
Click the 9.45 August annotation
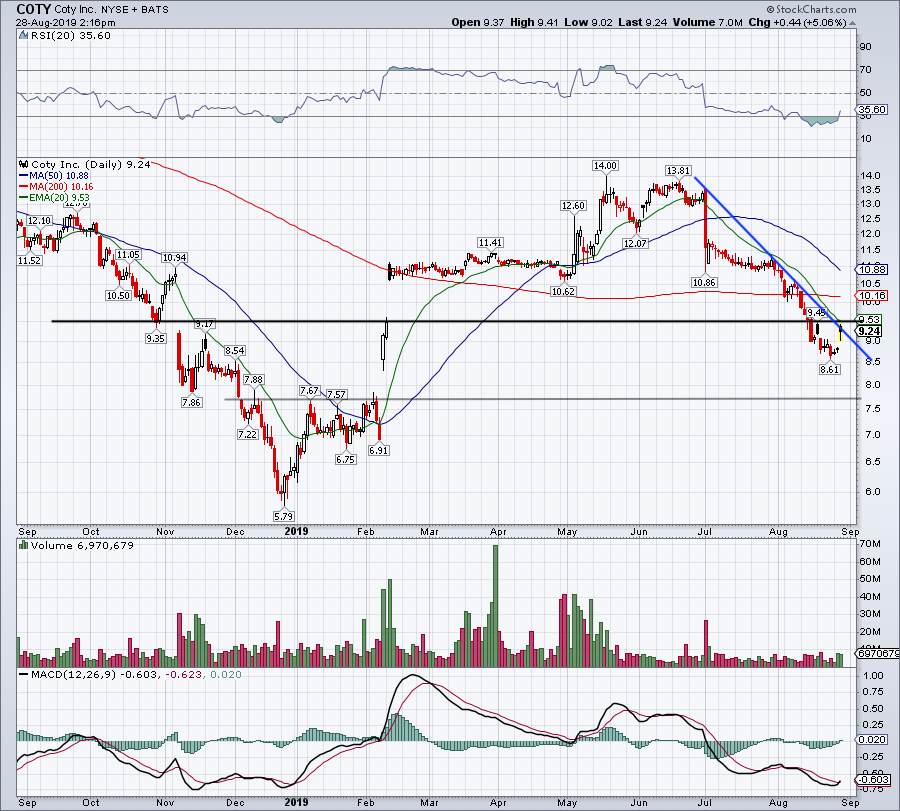[x=816, y=313]
